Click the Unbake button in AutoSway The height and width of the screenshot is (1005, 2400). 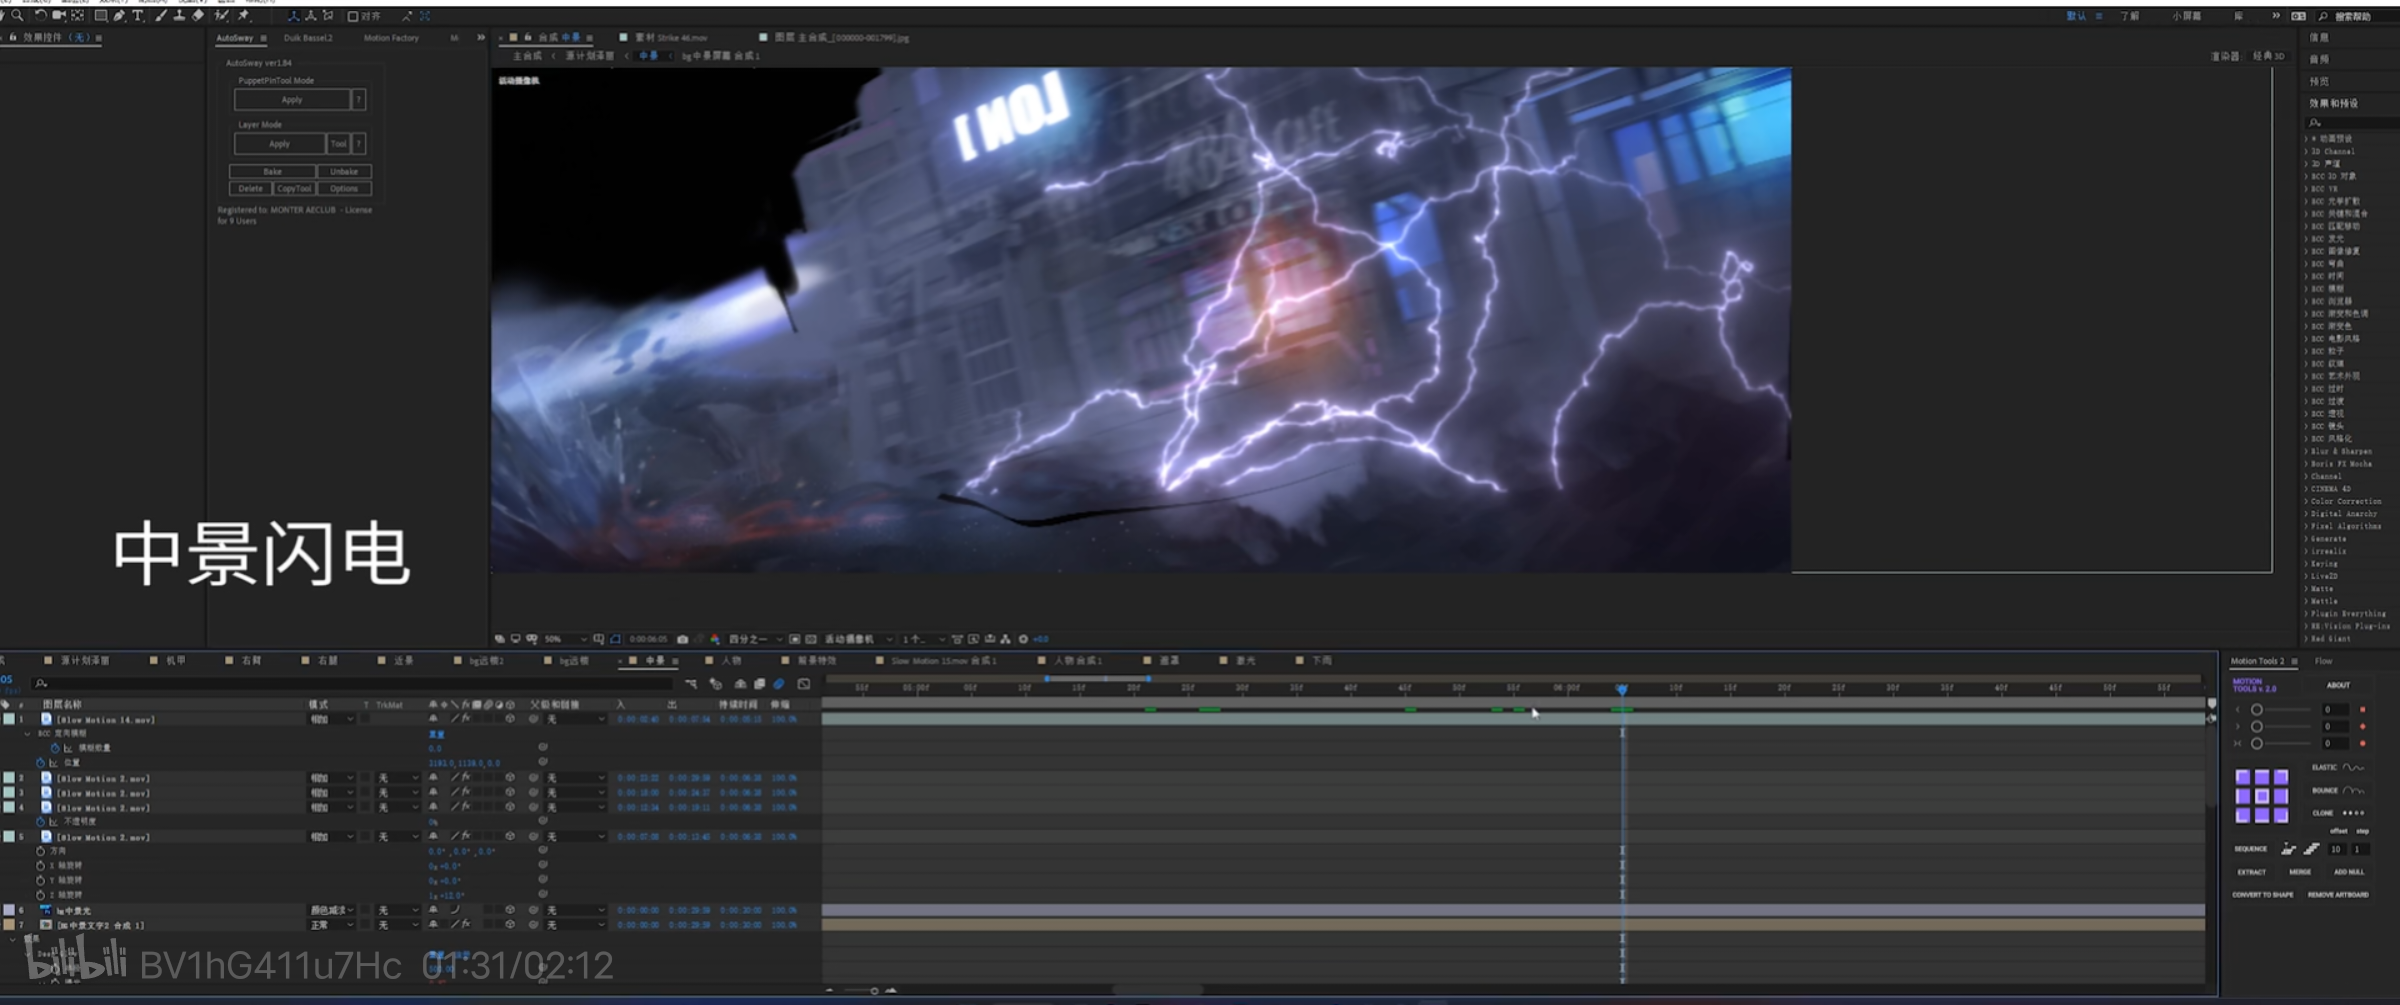pos(344,172)
